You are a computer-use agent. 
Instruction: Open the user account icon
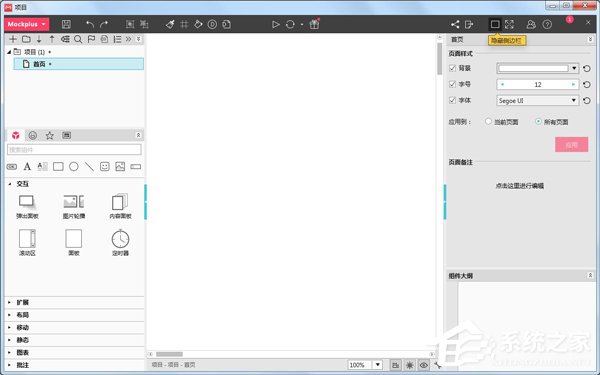tap(531, 24)
